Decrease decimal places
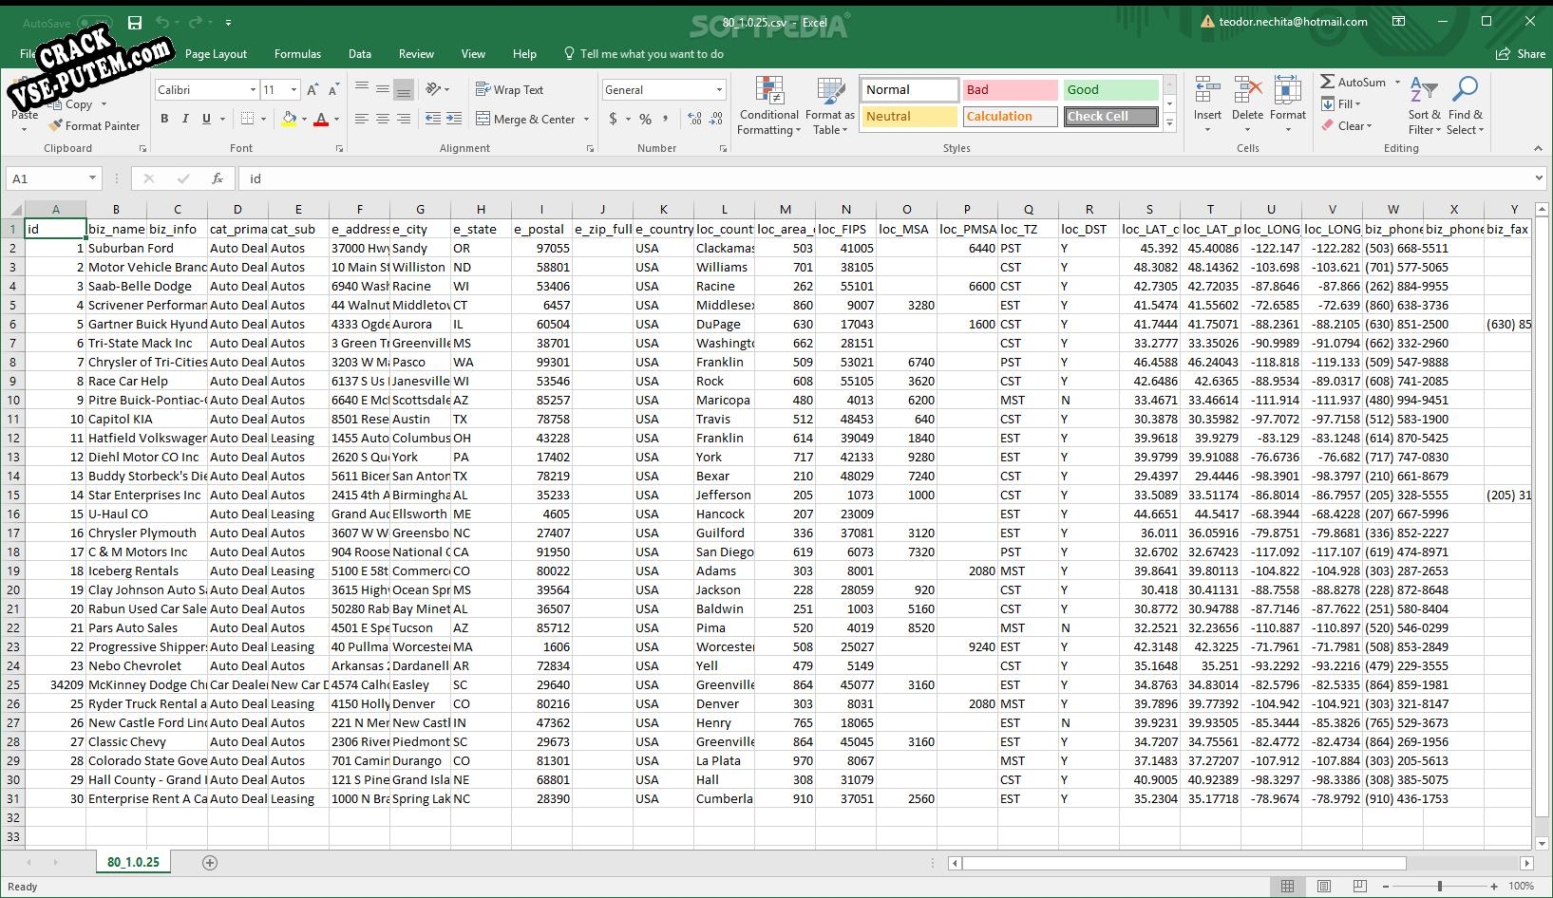The image size is (1553, 898). 716,119
